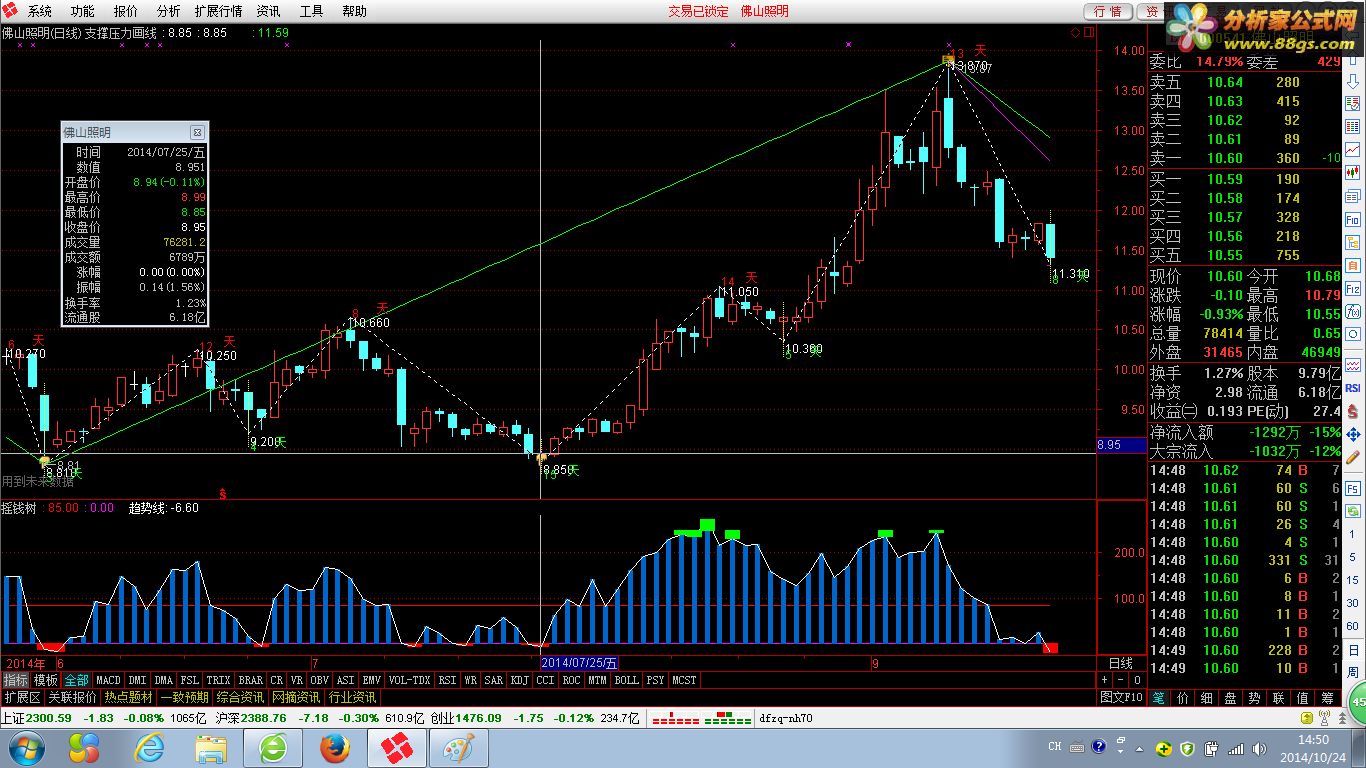Screen dimensions: 1366x768
Task: Click the green round 45 badge
Action: click(x=1356, y=701)
